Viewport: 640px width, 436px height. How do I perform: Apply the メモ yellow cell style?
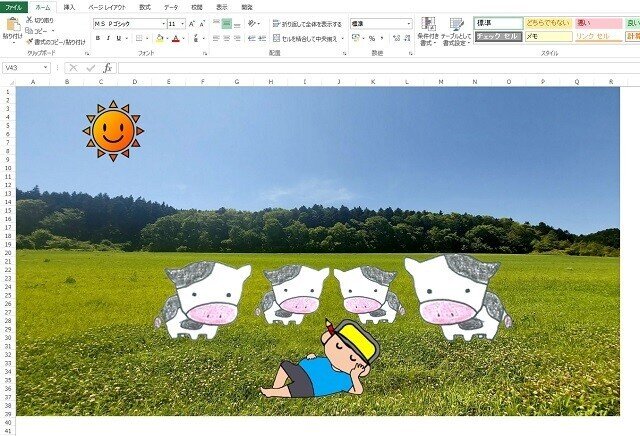click(x=549, y=36)
